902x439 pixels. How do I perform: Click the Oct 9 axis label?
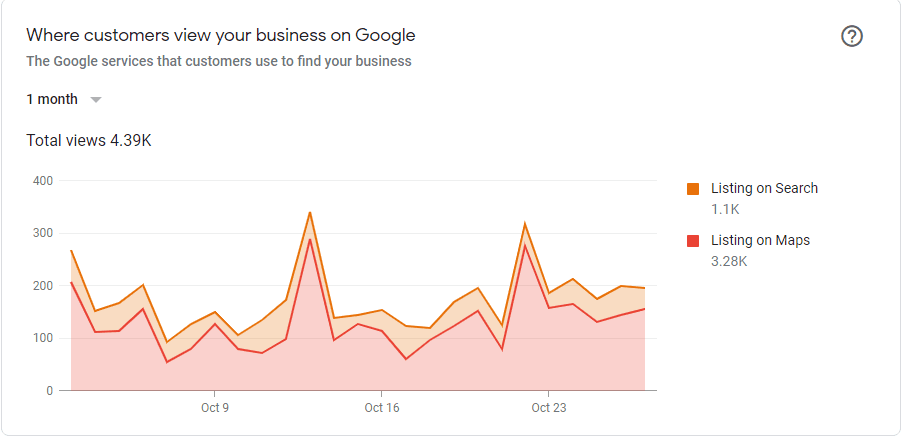pyautogui.click(x=215, y=408)
